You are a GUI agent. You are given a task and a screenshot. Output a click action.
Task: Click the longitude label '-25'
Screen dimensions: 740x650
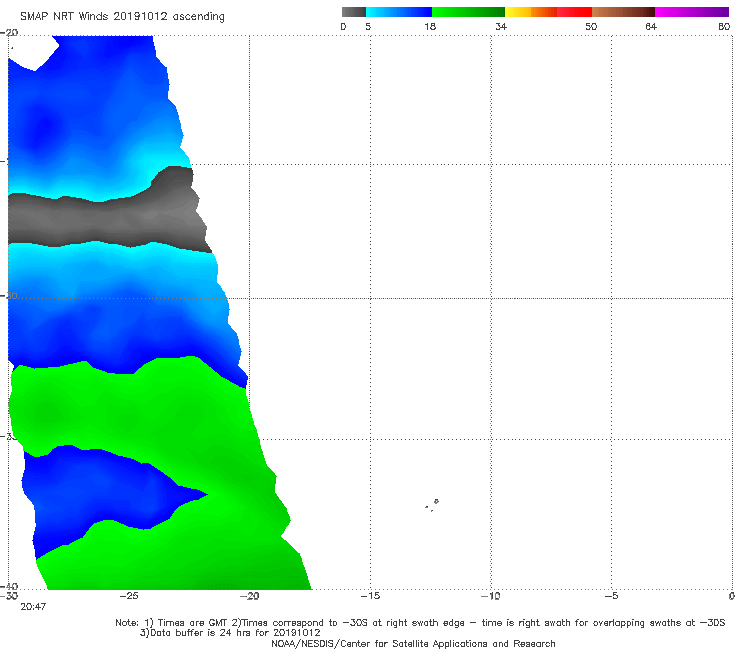coord(129,596)
